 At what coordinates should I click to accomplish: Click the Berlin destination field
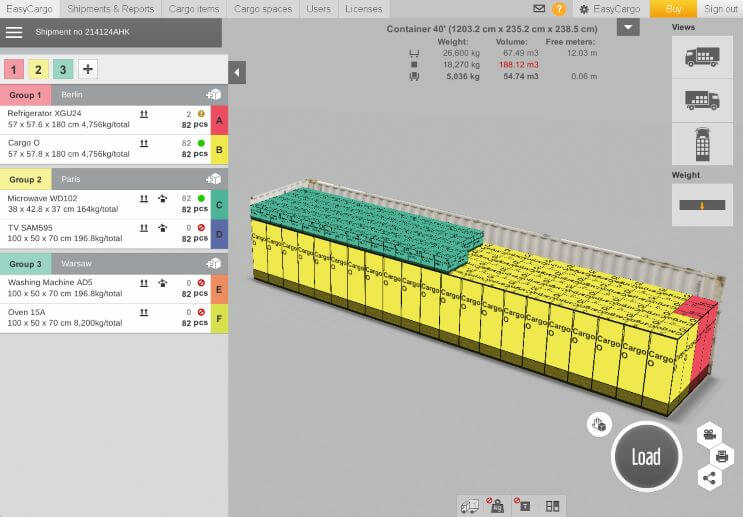coord(127,95)
